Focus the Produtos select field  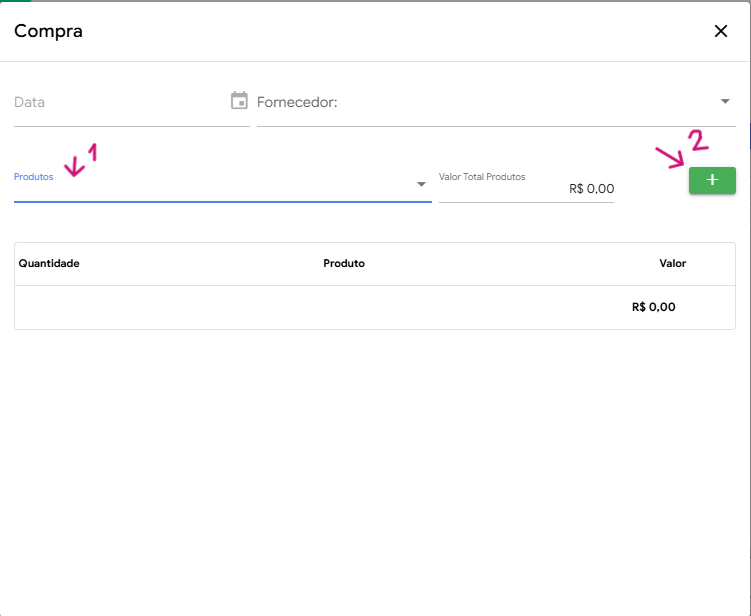click(210, 187)
